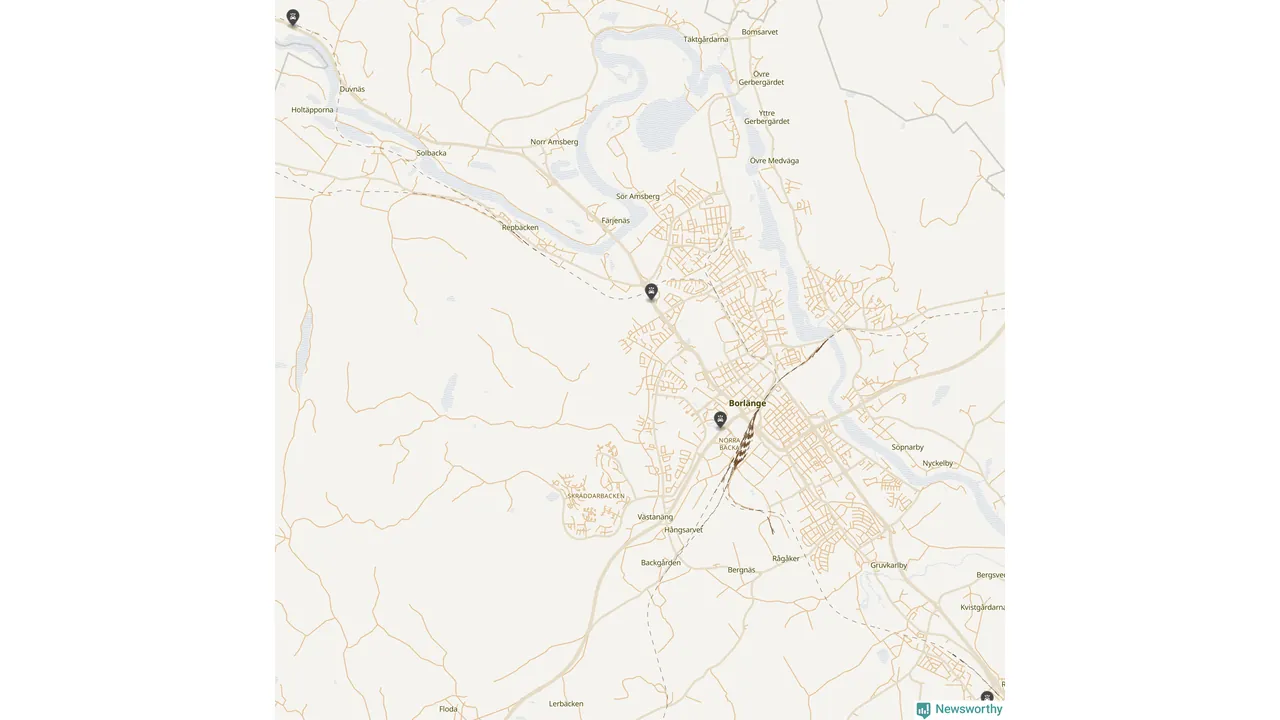
Task: Click the Solbacka label by the river
Action: 431,153
